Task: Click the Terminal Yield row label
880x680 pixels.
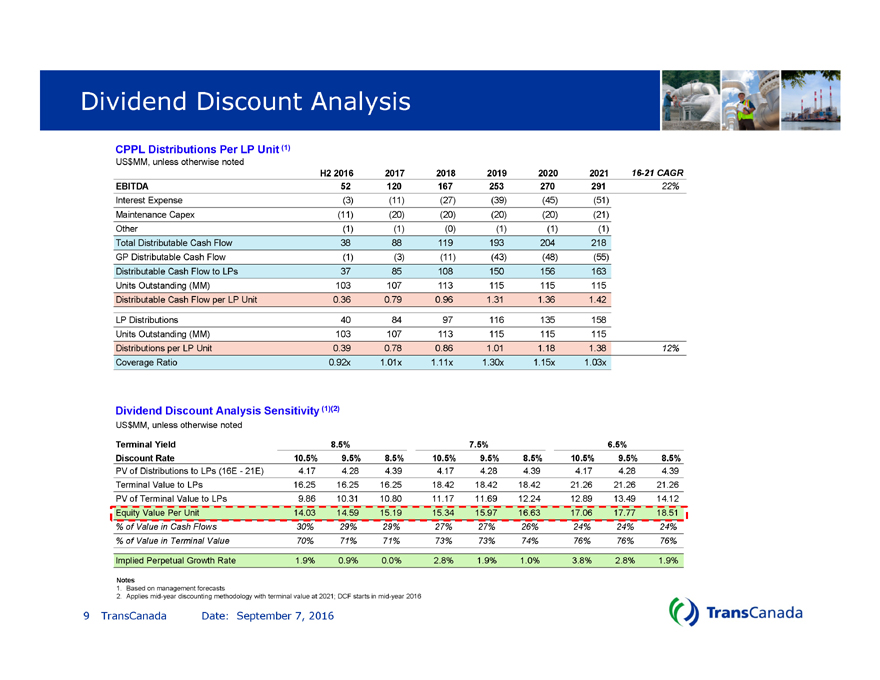Action: pyautogui.click(x=146, y=443)
